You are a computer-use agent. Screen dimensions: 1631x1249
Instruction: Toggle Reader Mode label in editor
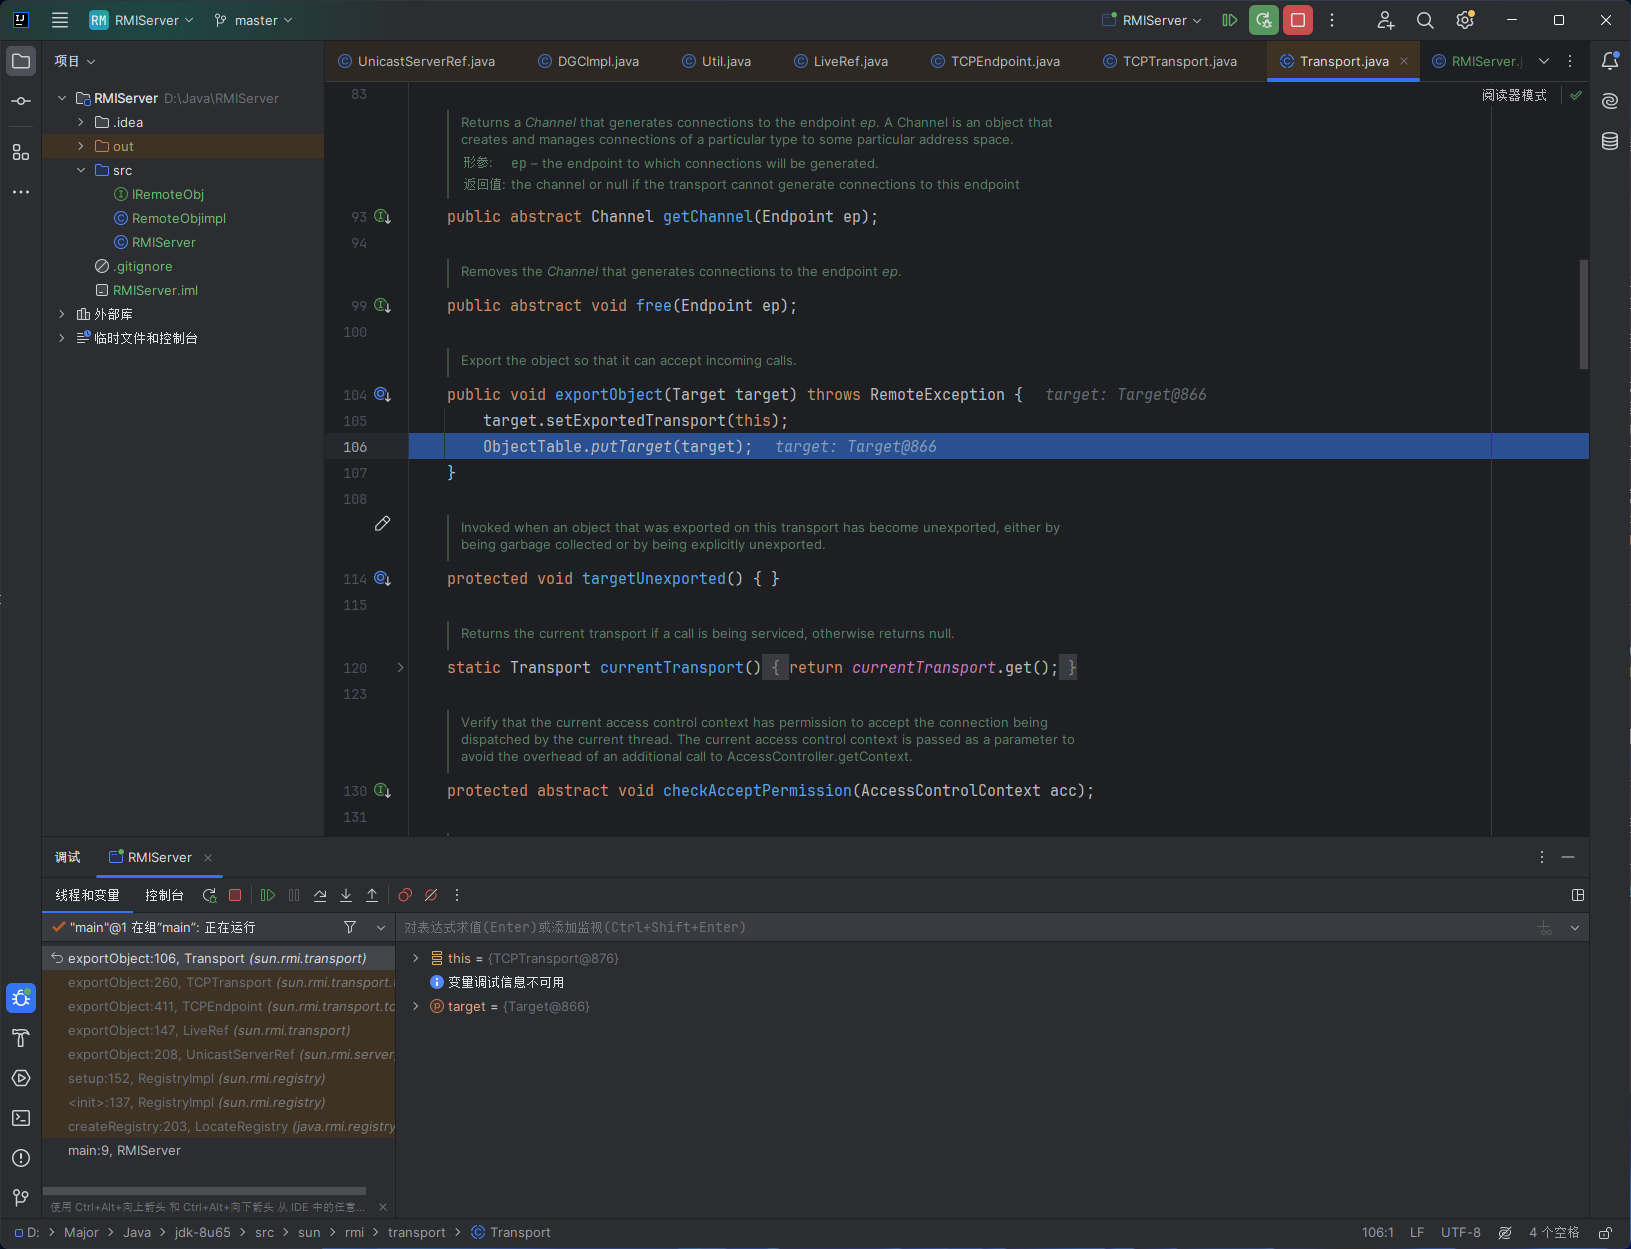(1514, 95)
